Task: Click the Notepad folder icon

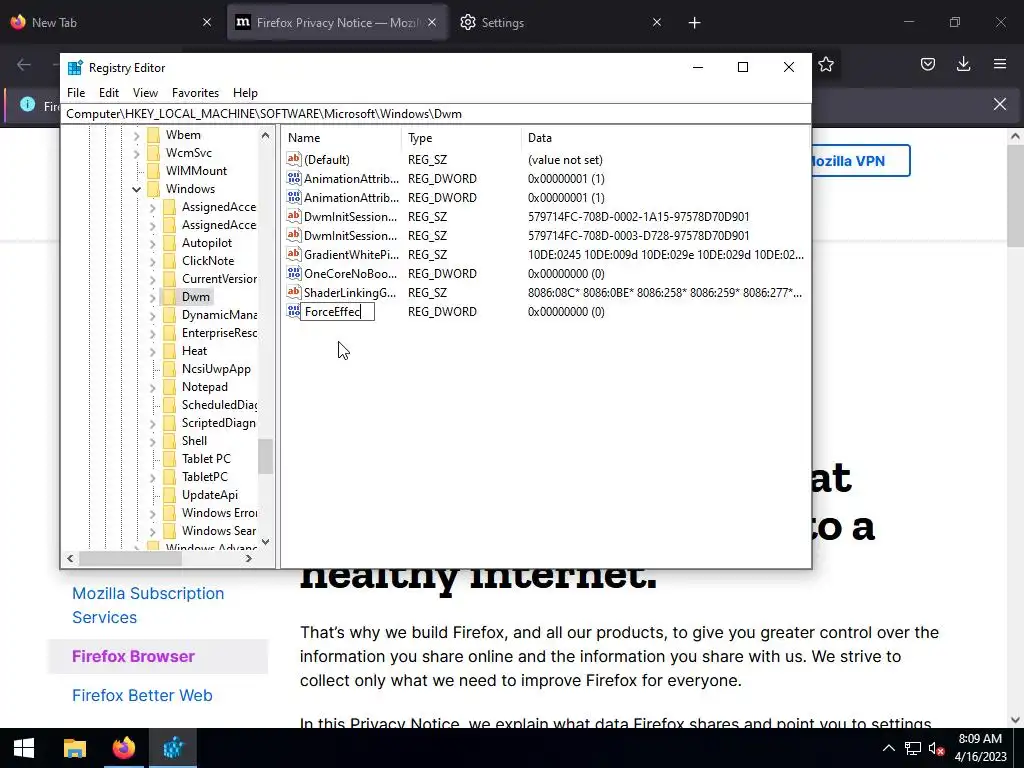Action: pyautogui.click(x=169, y=387)
